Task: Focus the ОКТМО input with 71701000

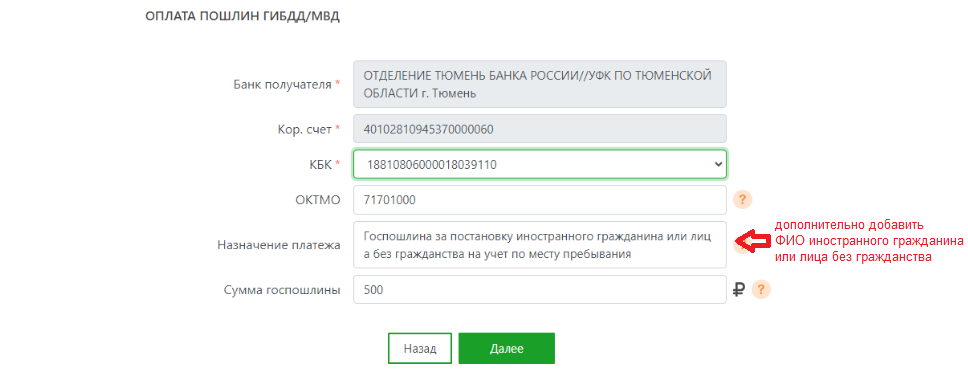Action: click(540, 200)
